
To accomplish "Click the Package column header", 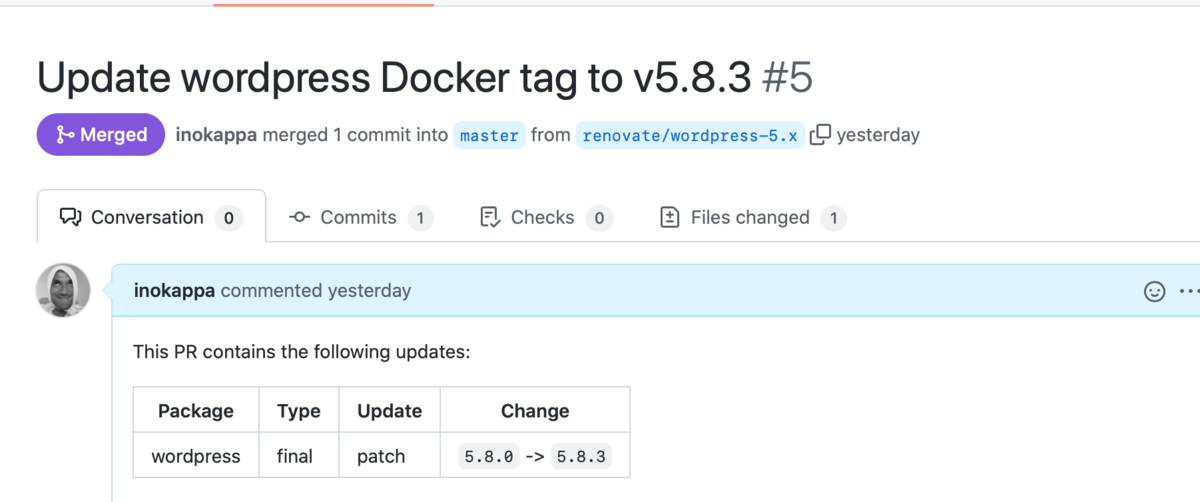I will [196, 411].
